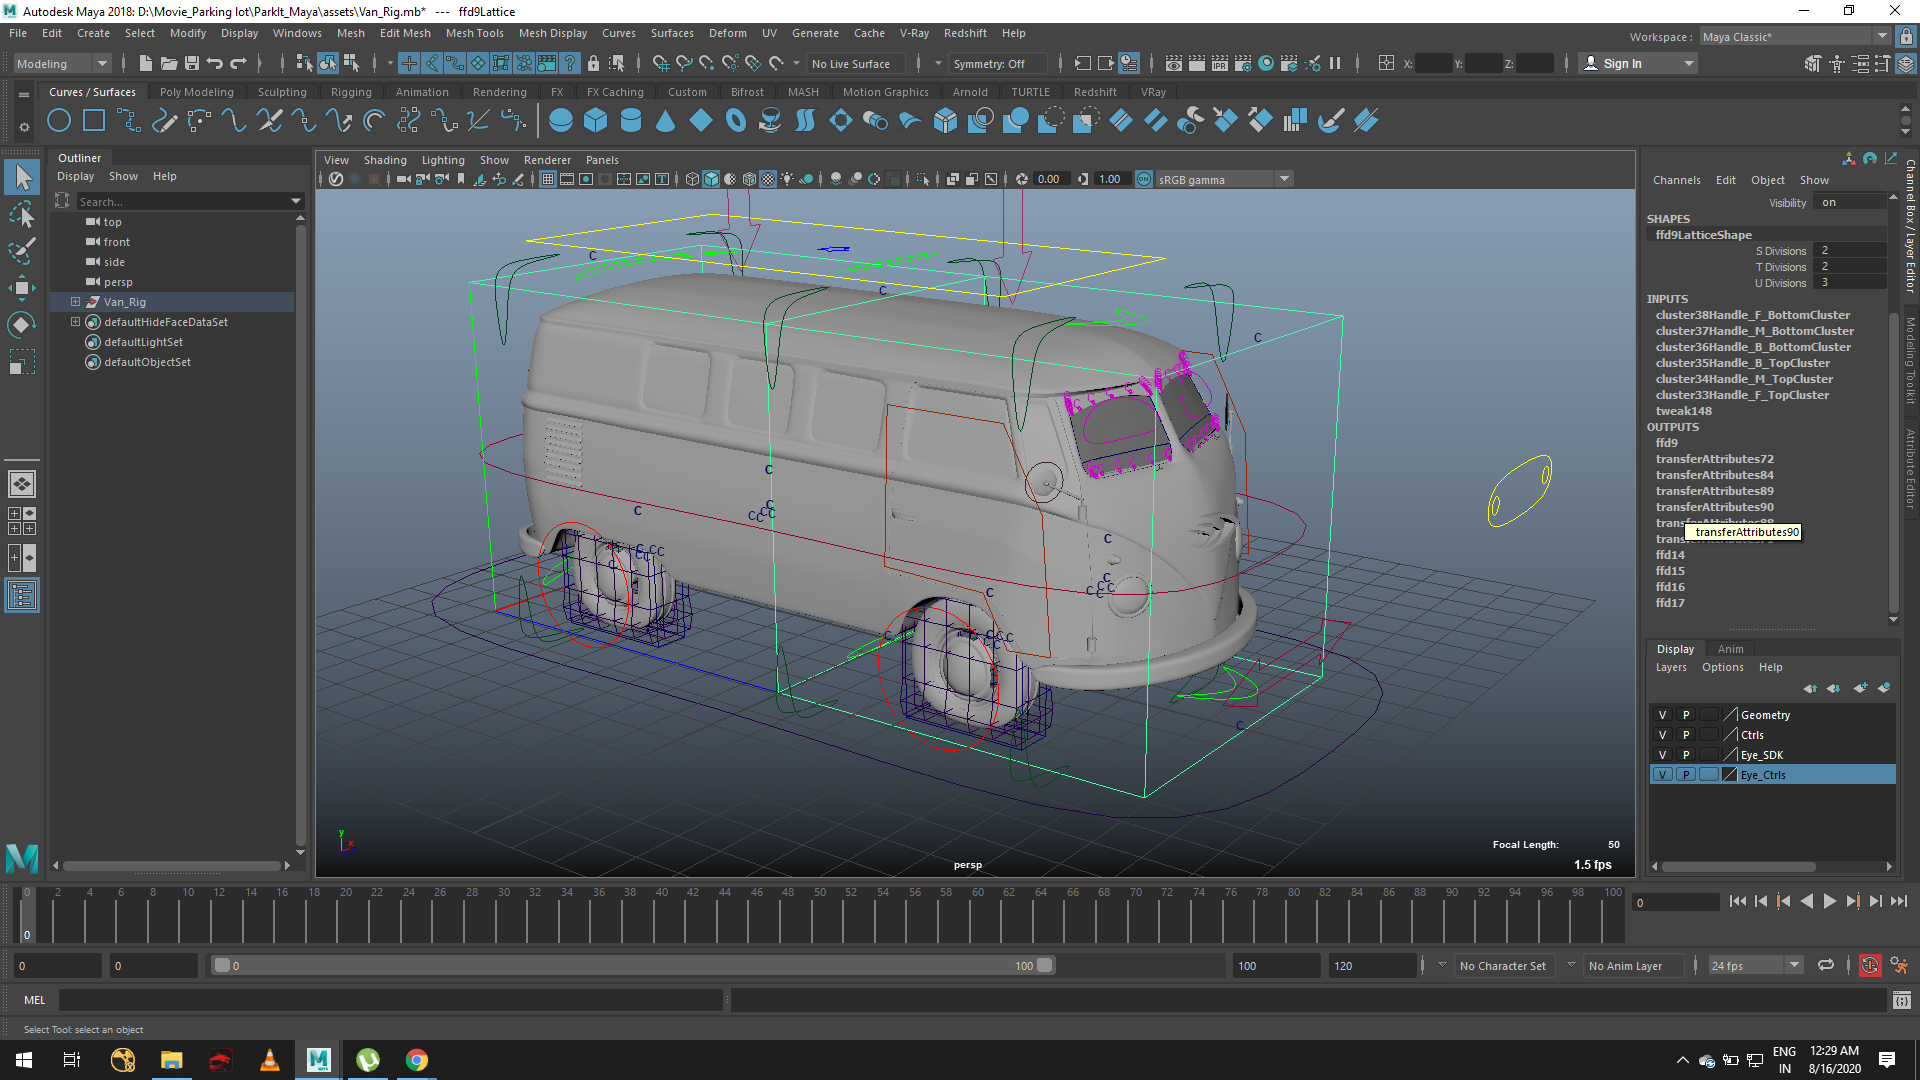Click the Sign In button
The height and width of the screenshot is (1080, 1920).
(1638, 63)
